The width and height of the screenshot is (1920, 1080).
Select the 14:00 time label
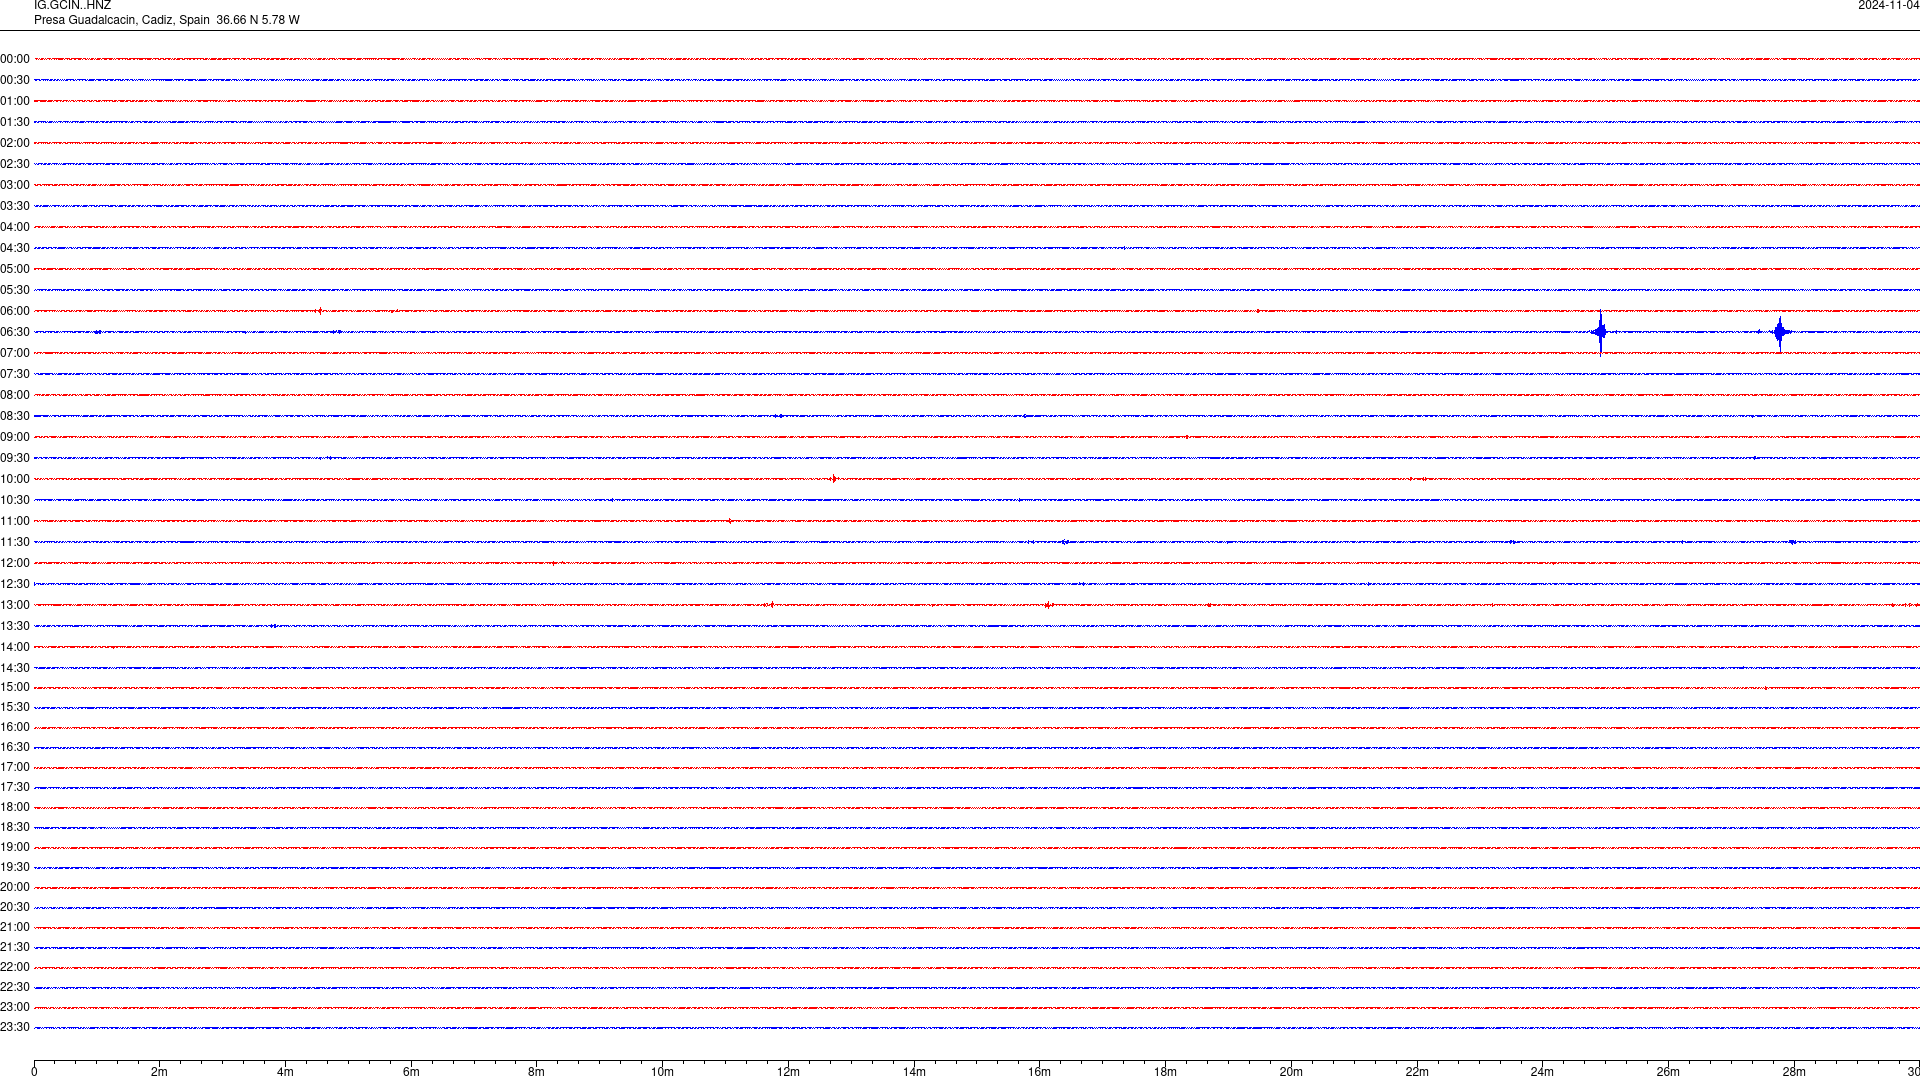coord(15,647)
